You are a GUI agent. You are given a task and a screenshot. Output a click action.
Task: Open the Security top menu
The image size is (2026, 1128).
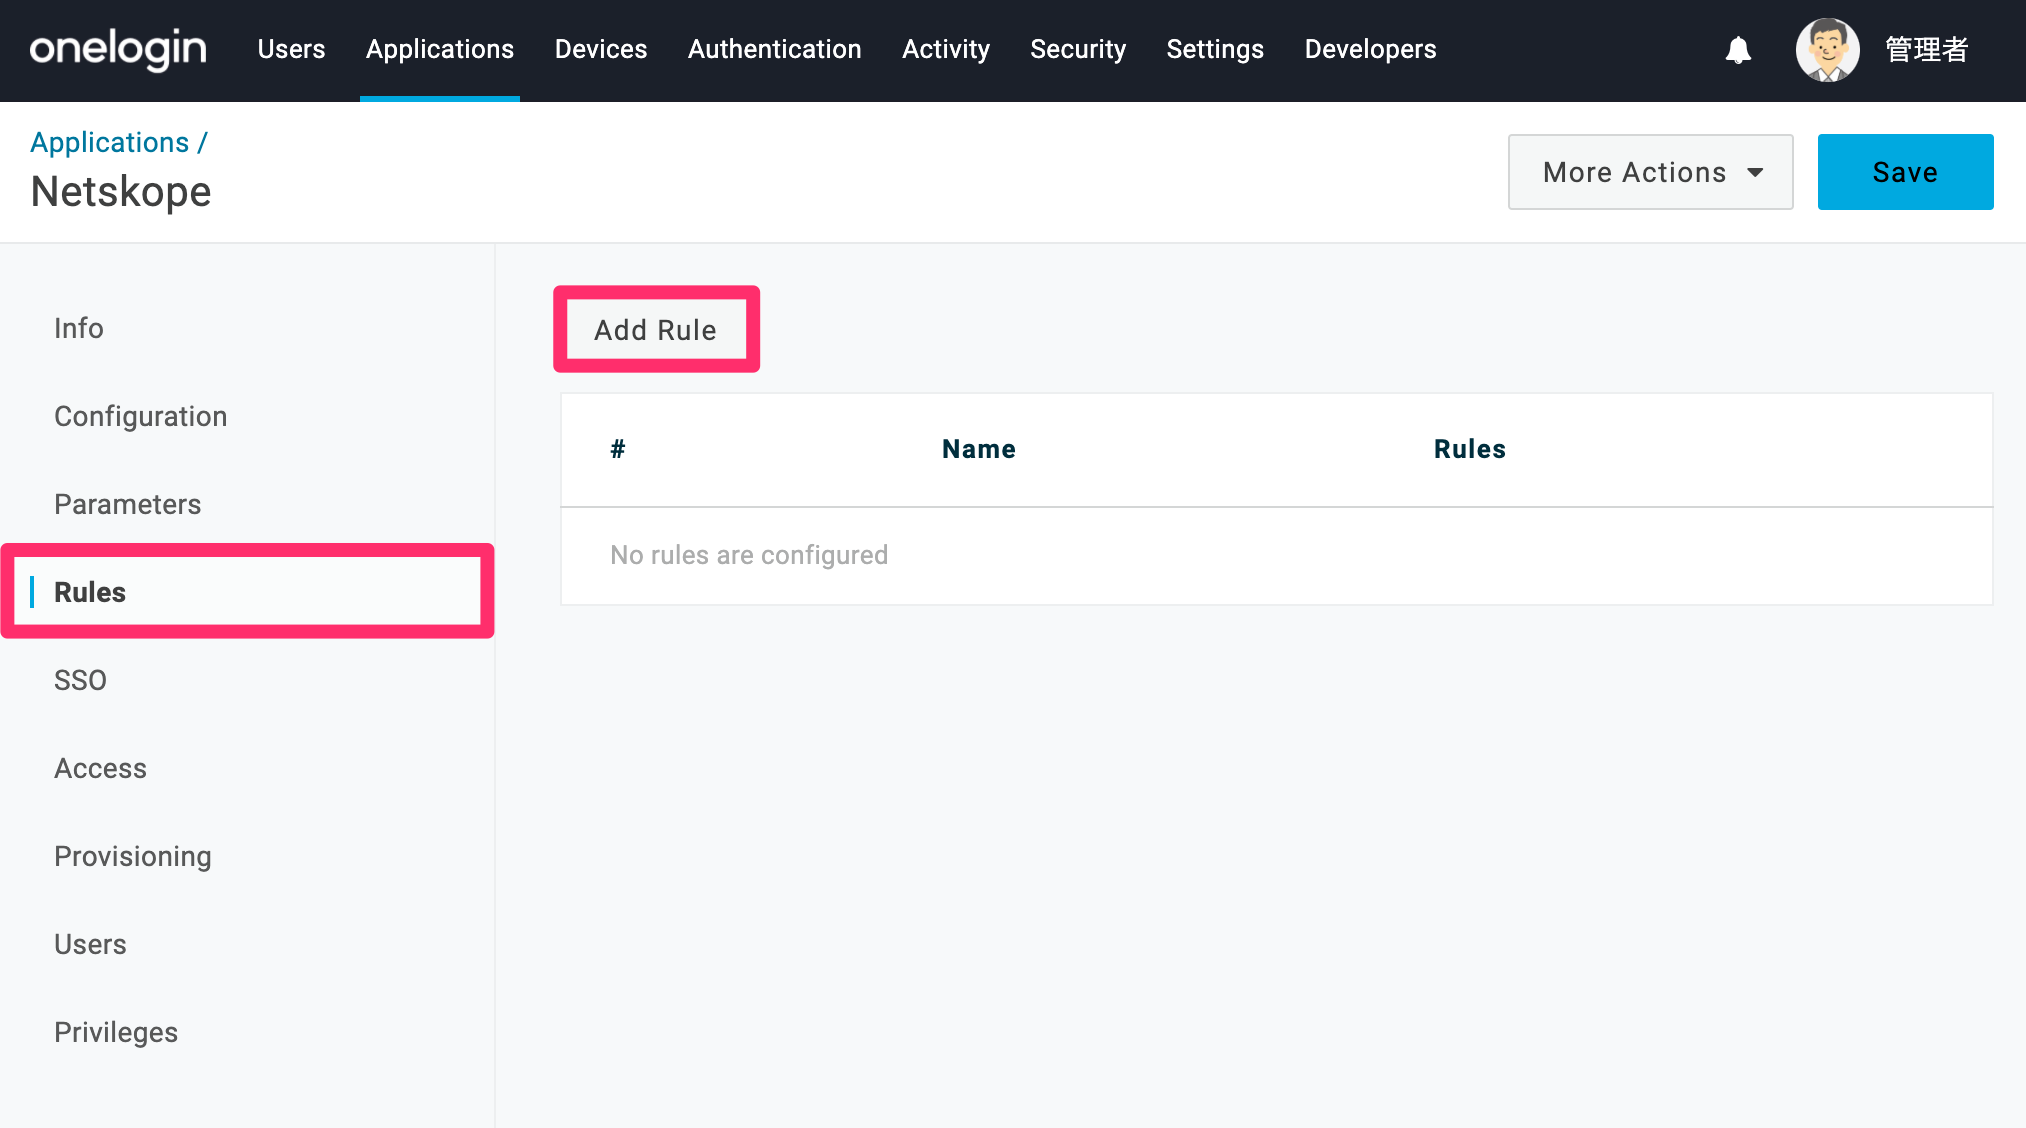1078,49
